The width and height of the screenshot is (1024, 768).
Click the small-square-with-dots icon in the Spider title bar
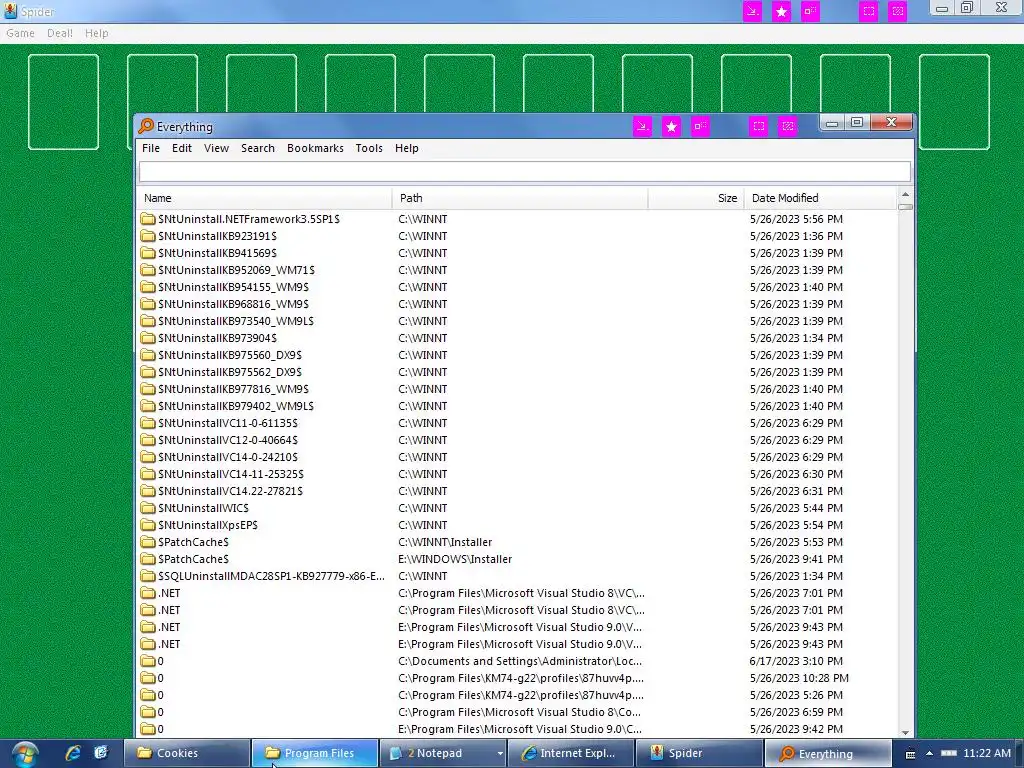click(x=810, y=11)
